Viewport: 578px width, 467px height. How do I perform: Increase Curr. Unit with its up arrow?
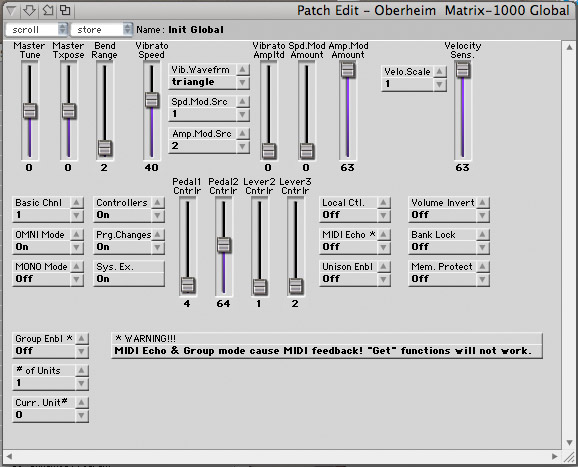(81, 402)
